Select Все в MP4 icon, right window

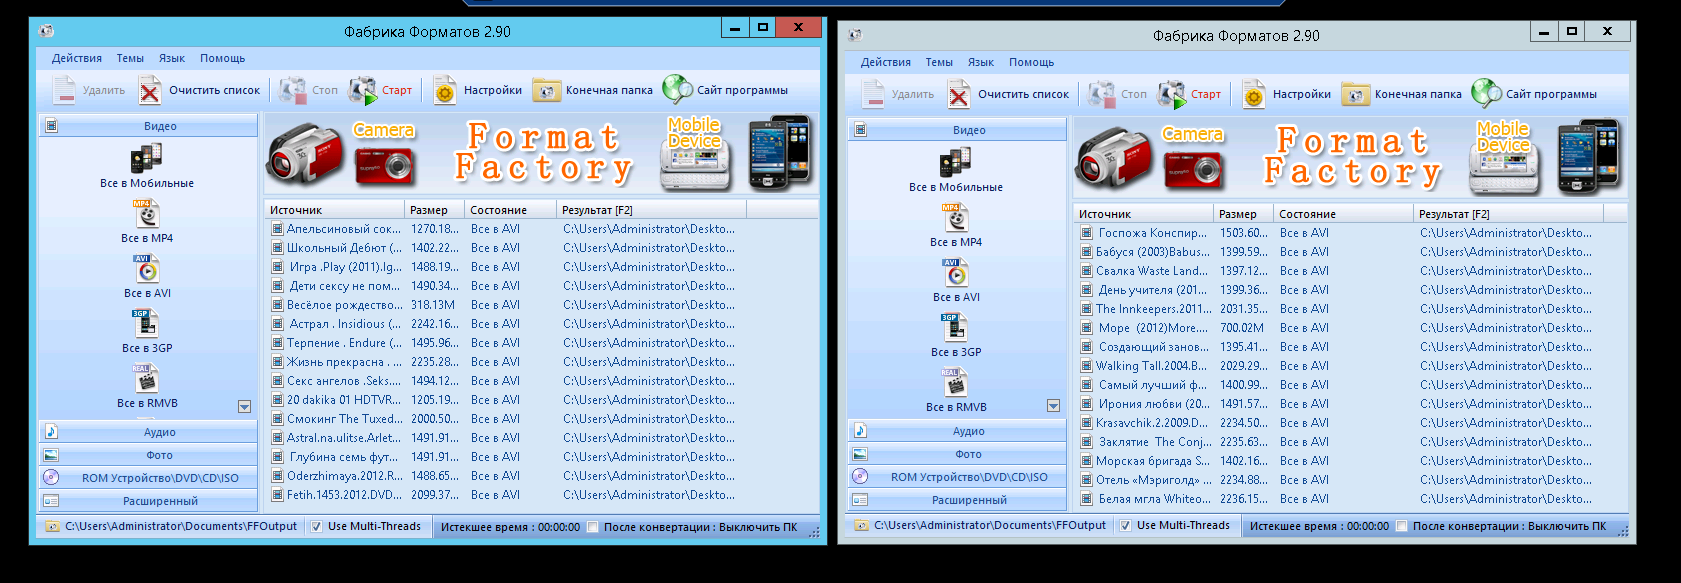coord(956,218)
